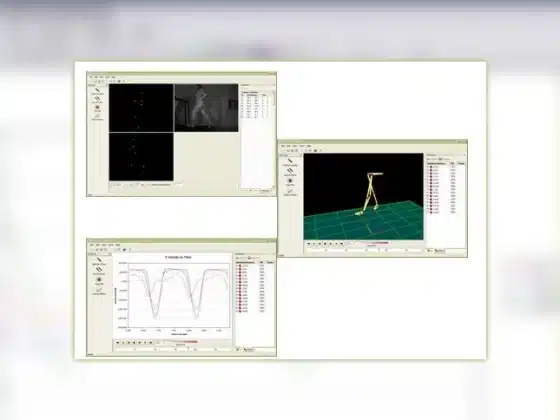Click the skip-to-start playback button under the 3D skeleton view
Viewport: 560px width, 420px height.
(309, 244)
